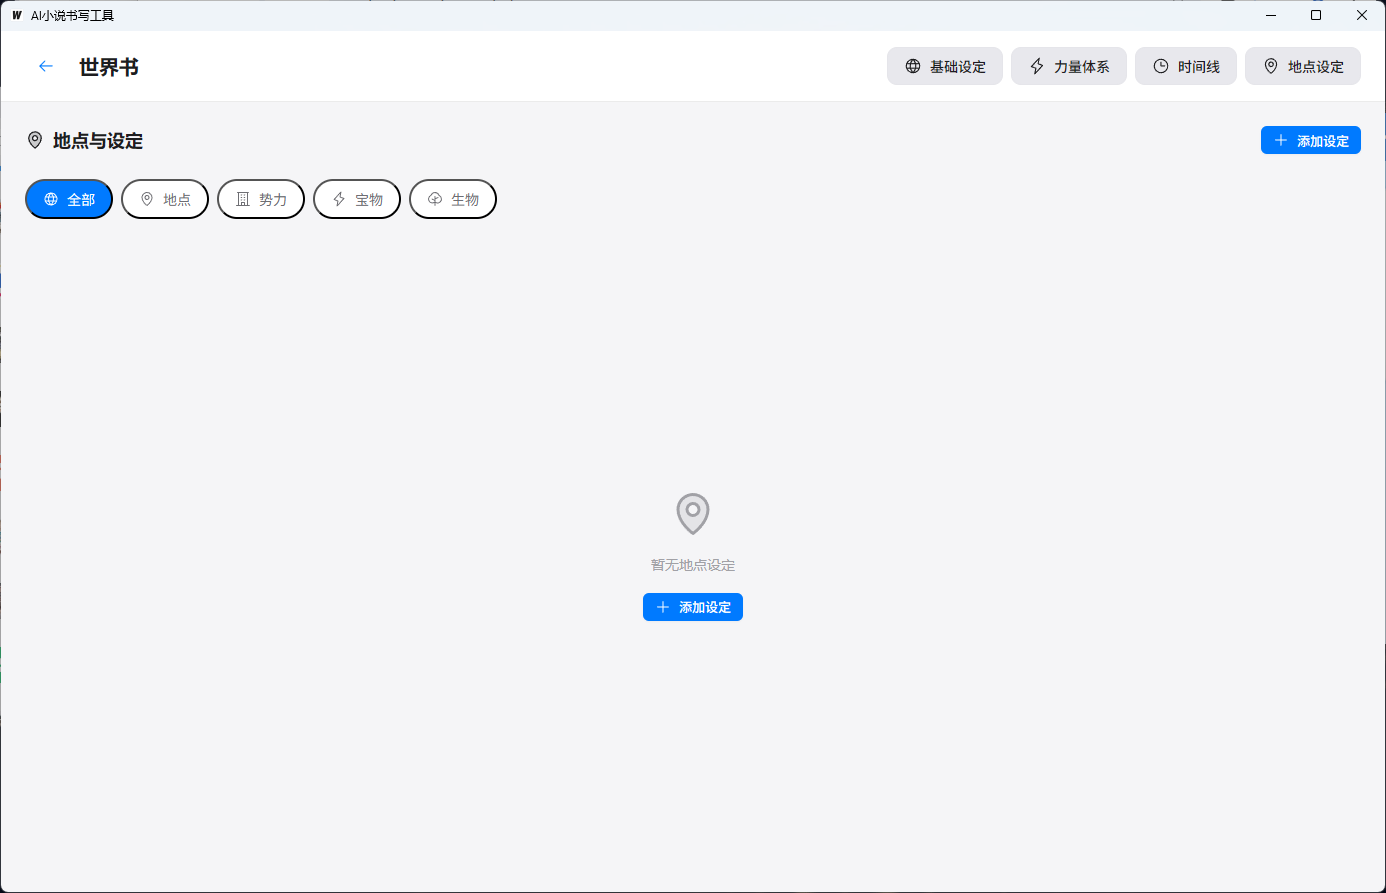Filter by 地点 category
The image size is (1386, 893).
pyautogui.click(x=165, y=199)
